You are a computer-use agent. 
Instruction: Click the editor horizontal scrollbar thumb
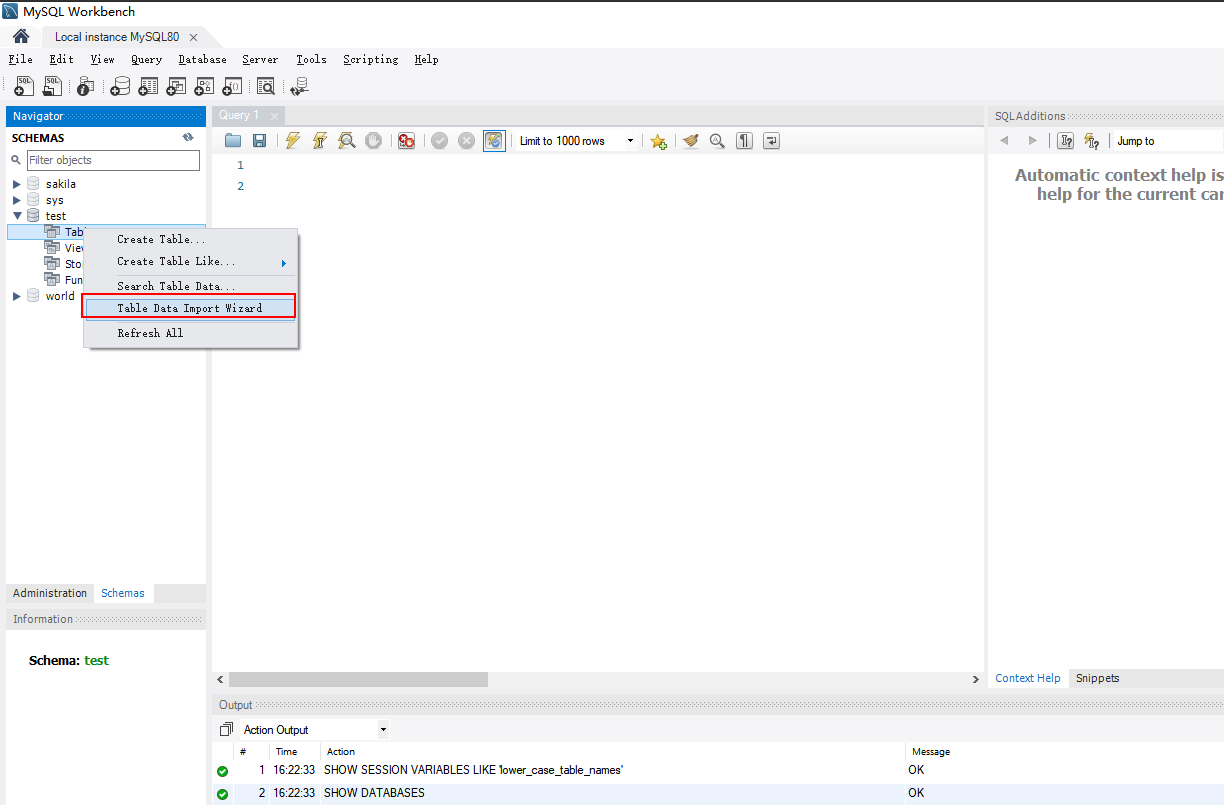tap(358, 679)
